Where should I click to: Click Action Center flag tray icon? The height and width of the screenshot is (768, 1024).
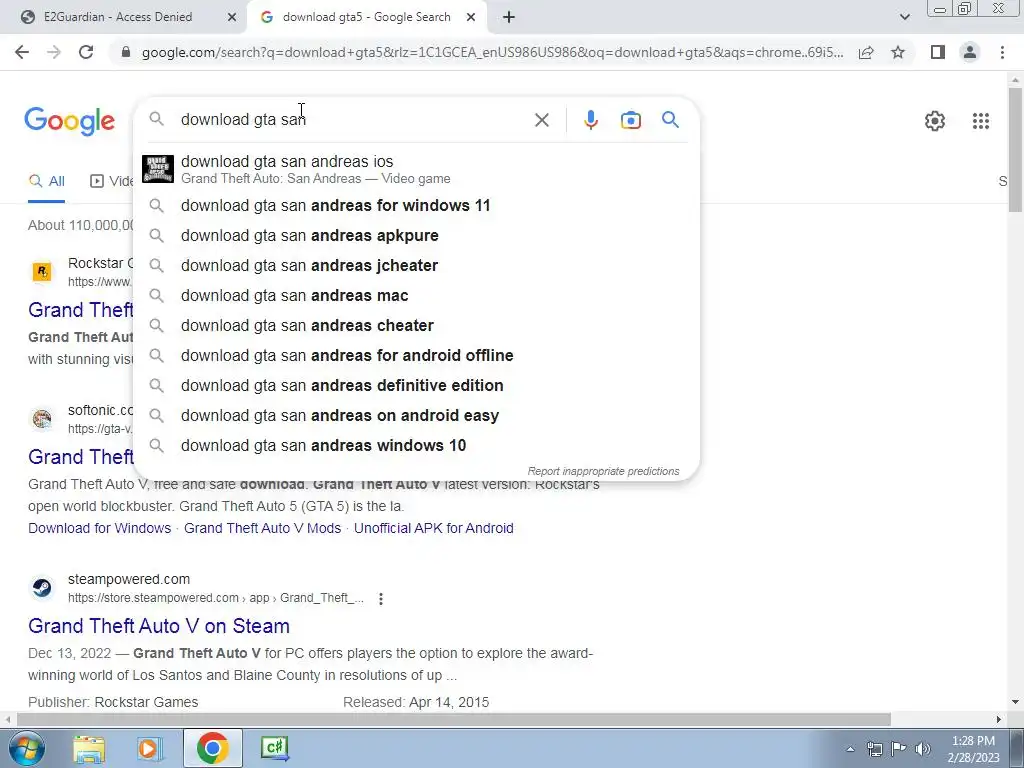click(x=899, y=749)
